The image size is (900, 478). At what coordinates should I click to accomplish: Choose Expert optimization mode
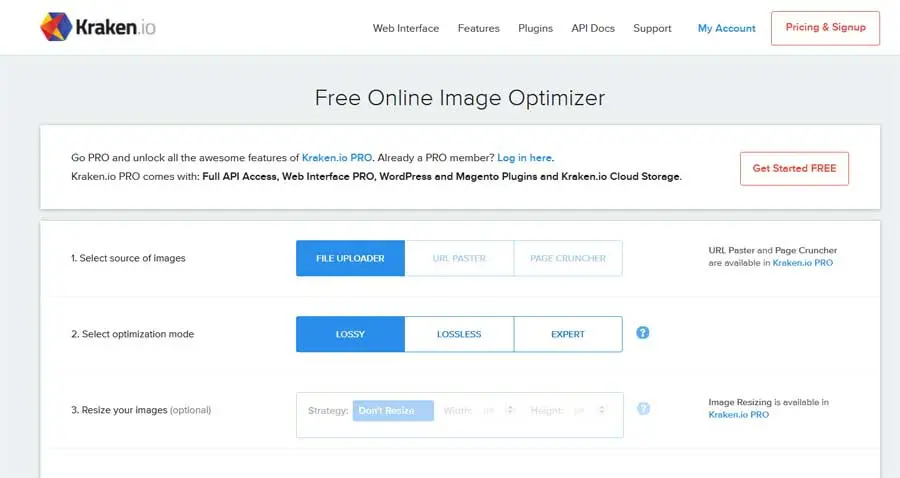tap(568, 334)
